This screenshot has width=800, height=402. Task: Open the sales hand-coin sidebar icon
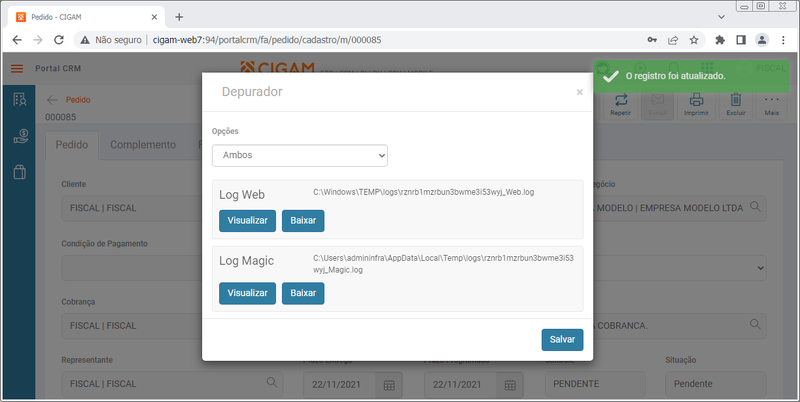[x=20, y=136]
